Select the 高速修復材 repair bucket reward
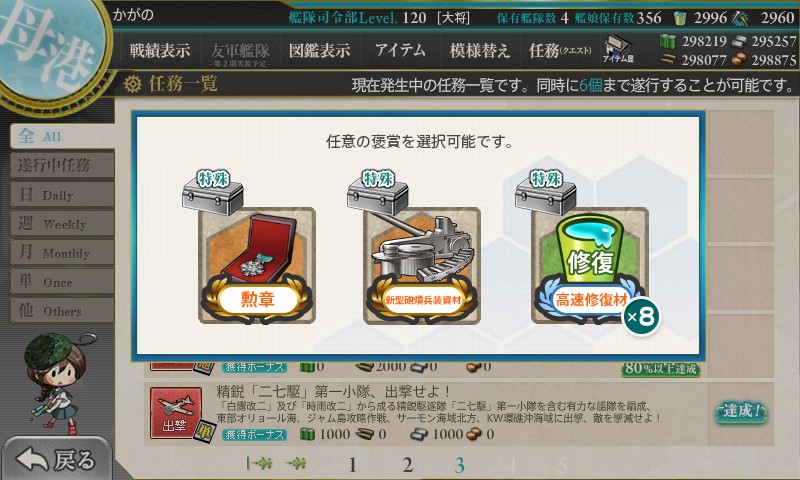This screenshot has width=800, height=480. point(590,265)
